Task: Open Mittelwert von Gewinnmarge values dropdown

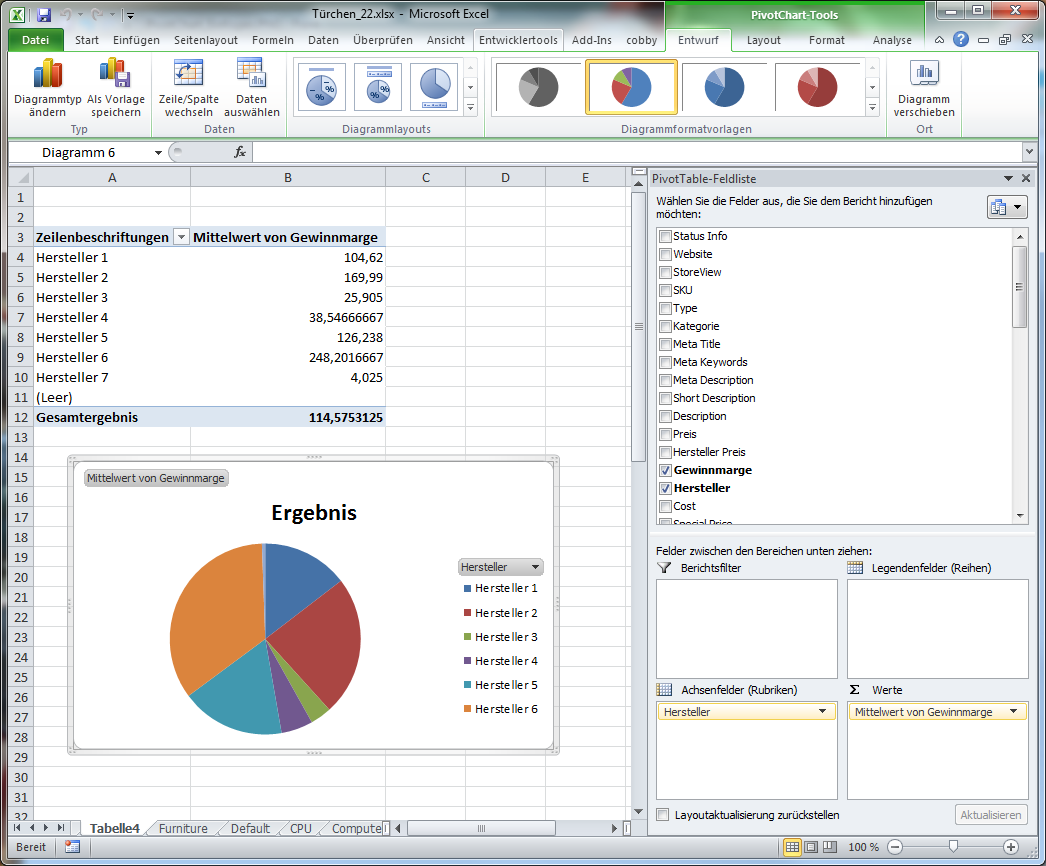Action: (1014, 712)
